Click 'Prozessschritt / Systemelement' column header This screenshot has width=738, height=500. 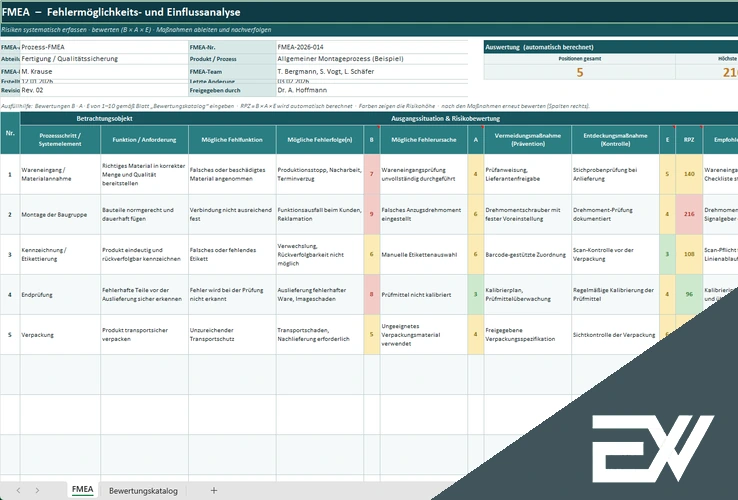point(60,140)
